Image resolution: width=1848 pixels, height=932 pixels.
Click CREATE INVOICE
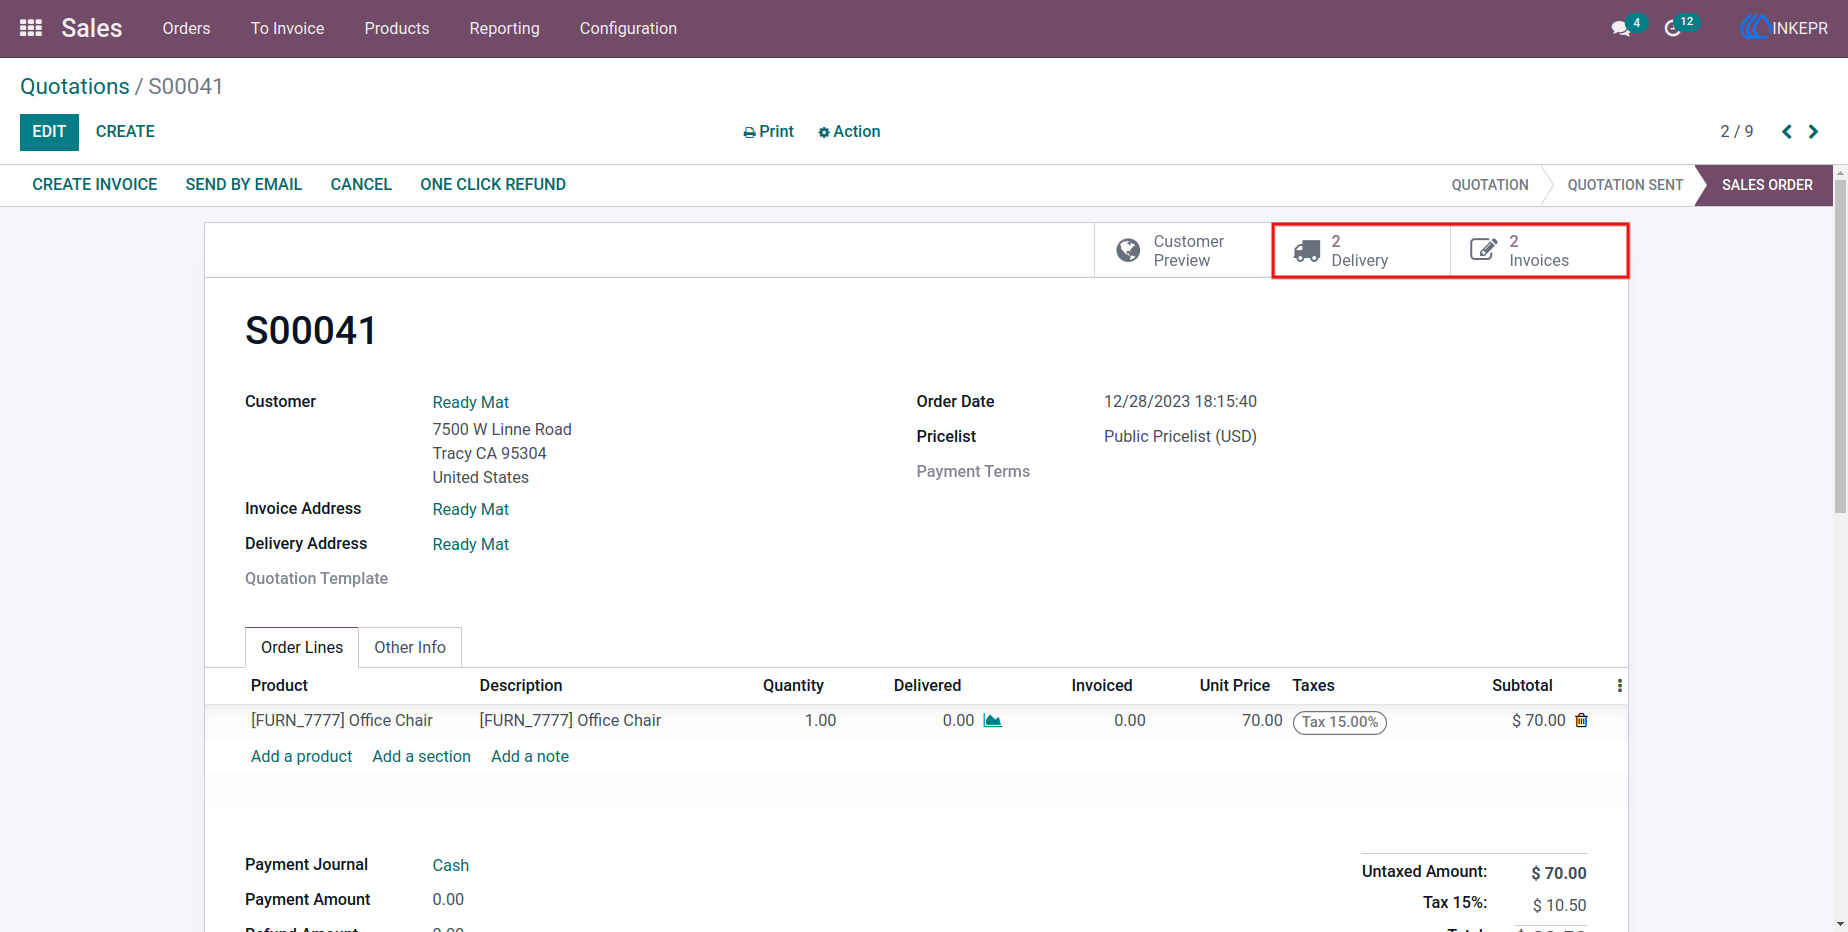point(95,185)
